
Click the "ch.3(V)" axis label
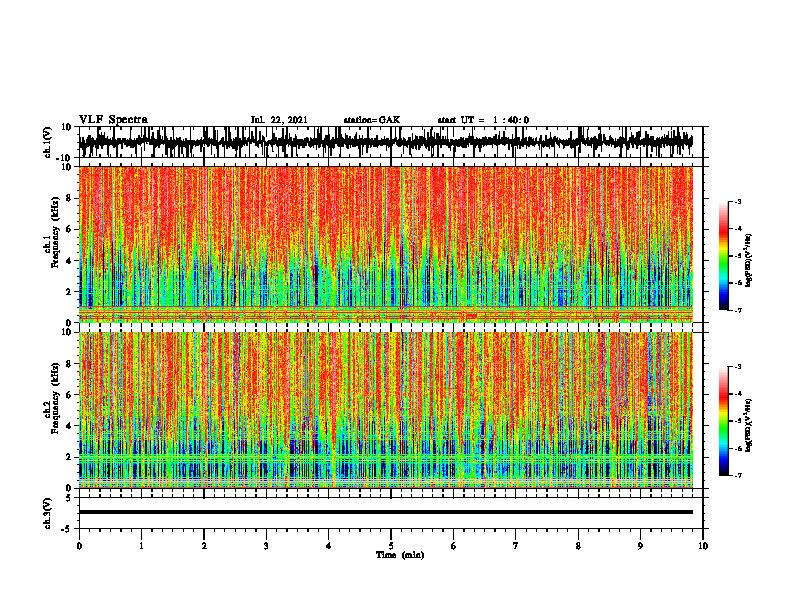tap(47, 513)
